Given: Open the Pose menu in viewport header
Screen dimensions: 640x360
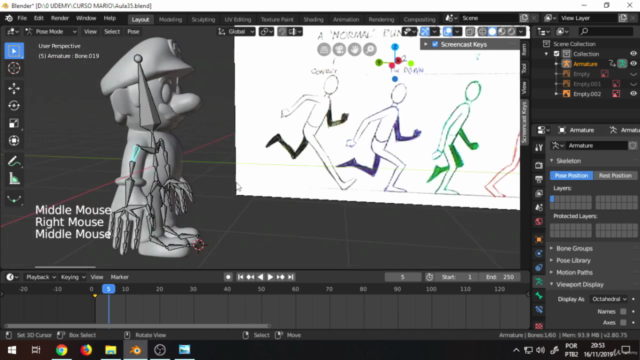Looking at the screenshot, I should [133, 31].
